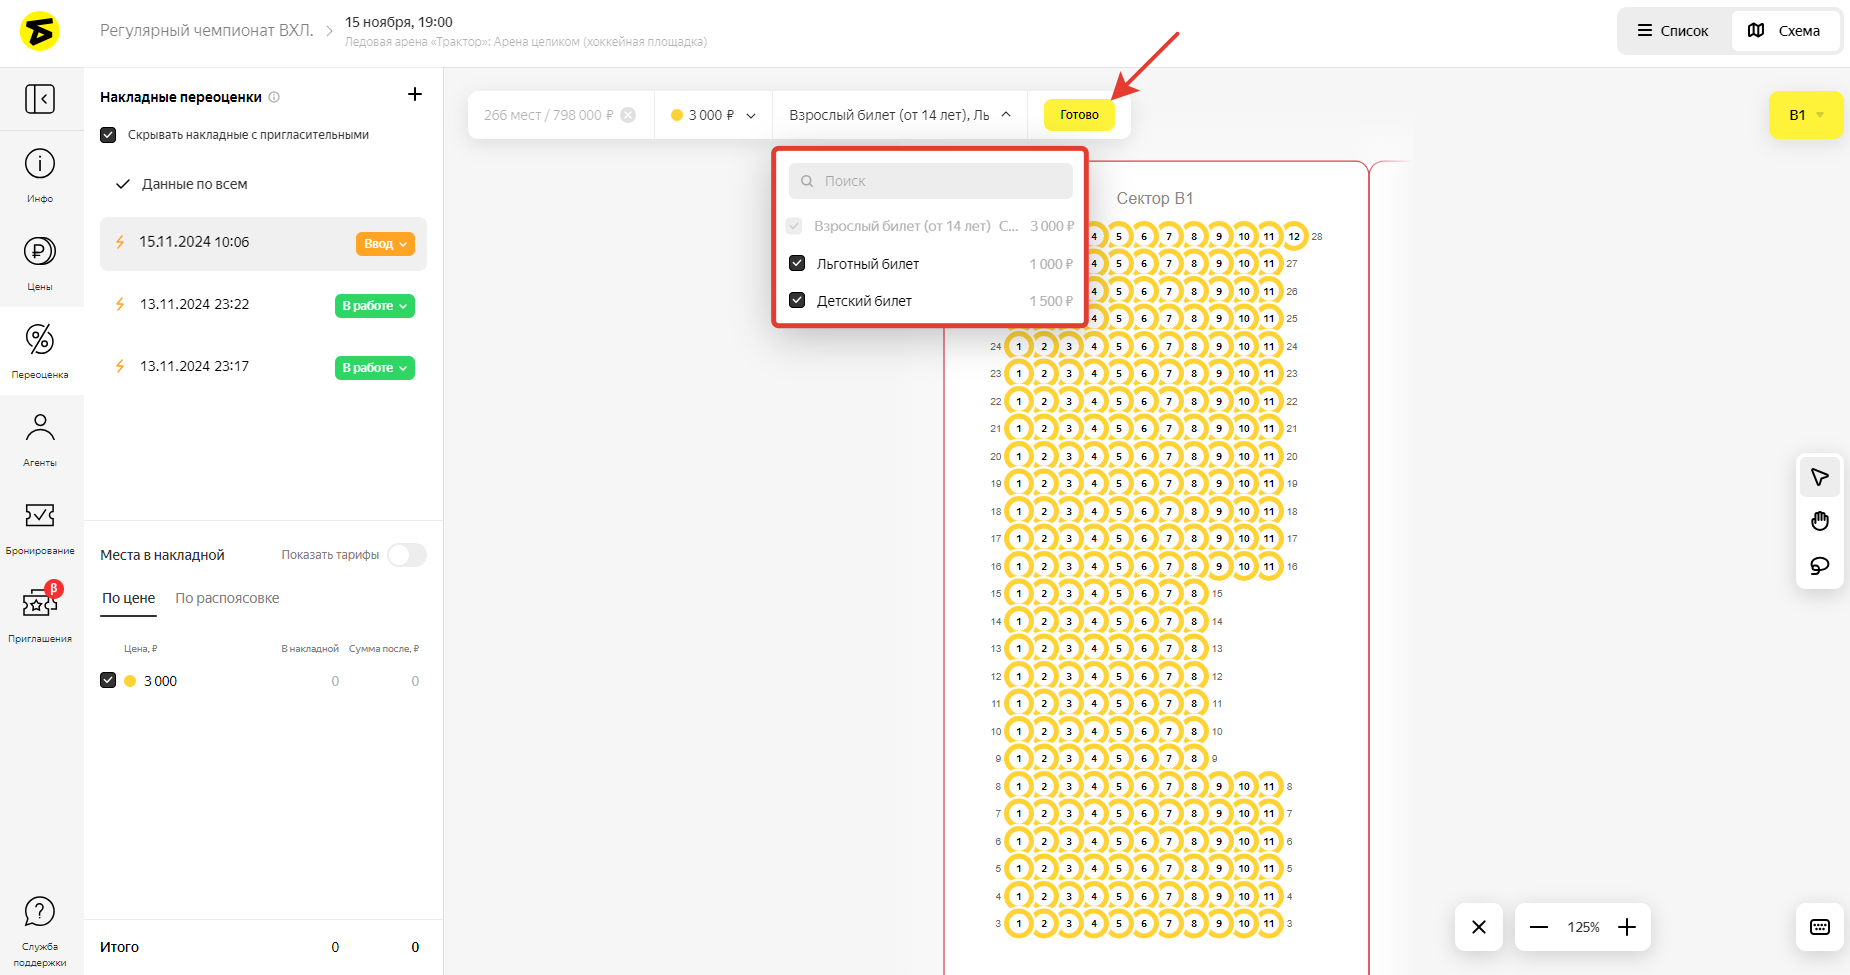Click the Поиск search field
The width and height of the screenshot is (1850, 975).
(x=930, y=181)
